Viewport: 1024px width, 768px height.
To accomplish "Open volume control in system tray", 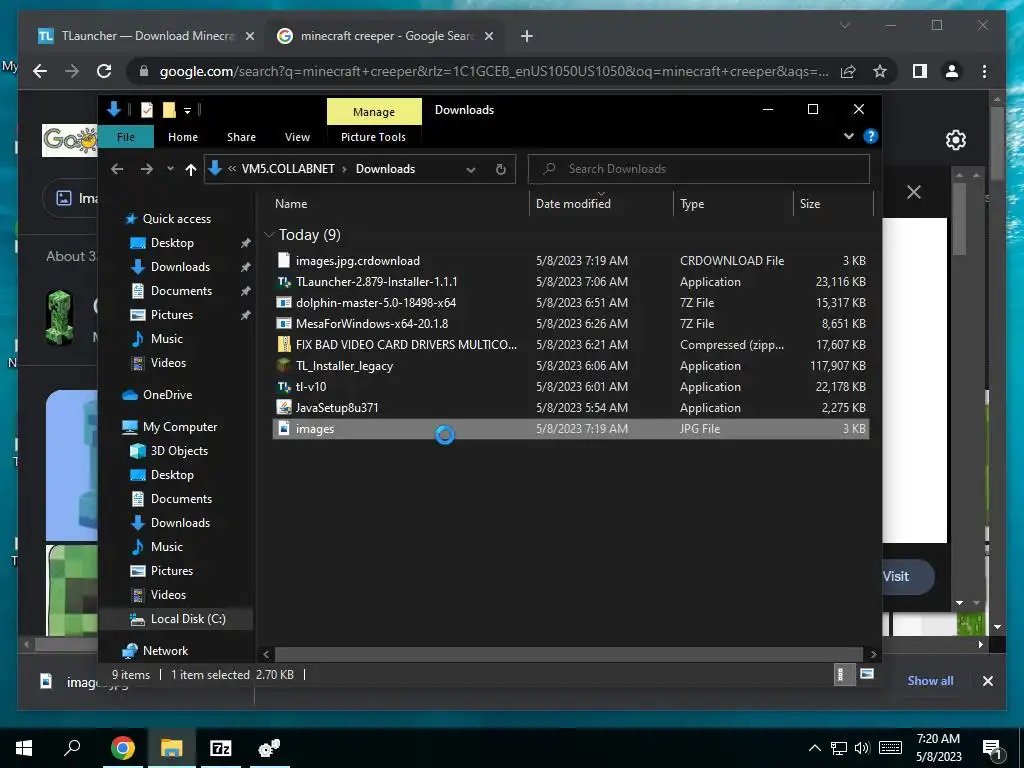I will 862,748.
